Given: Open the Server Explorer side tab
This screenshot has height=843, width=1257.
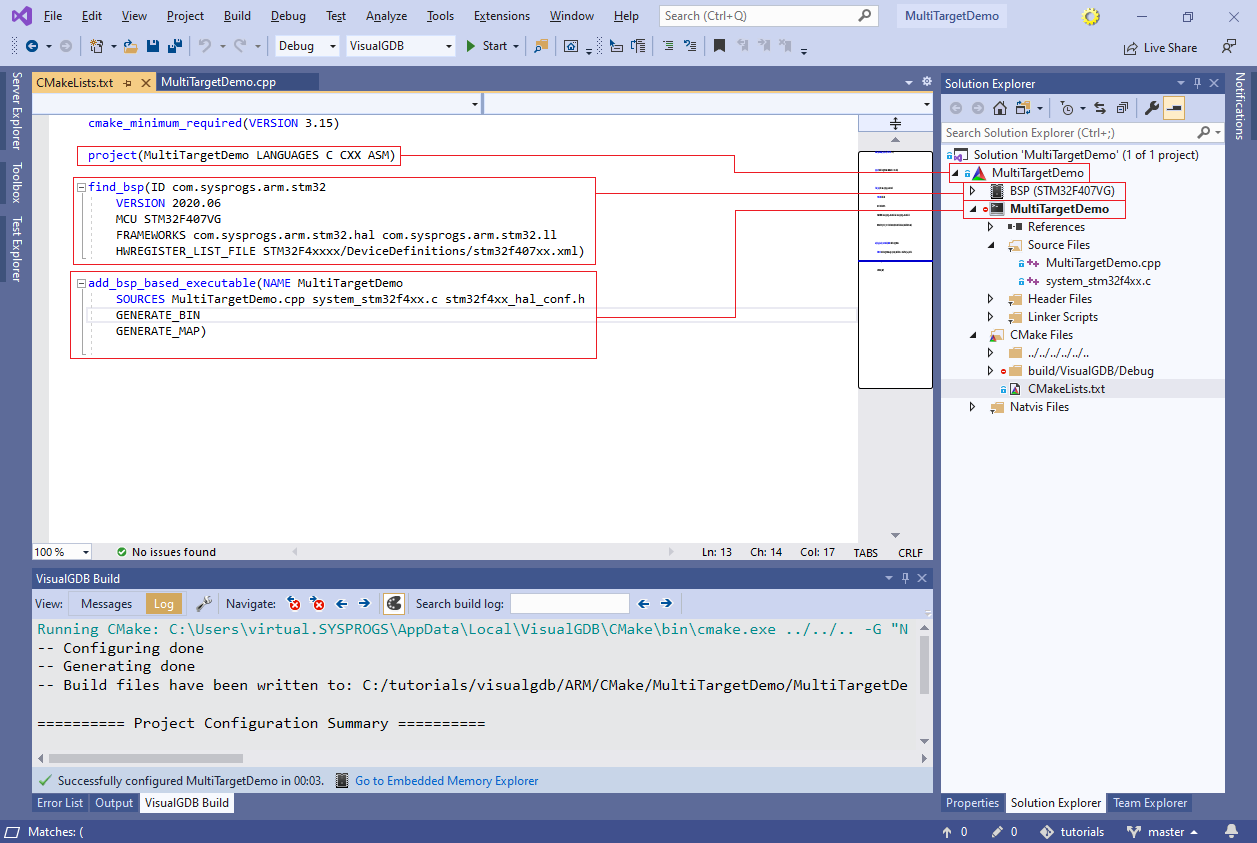Looking at the screenshot, I should click(x=16, y=110).
